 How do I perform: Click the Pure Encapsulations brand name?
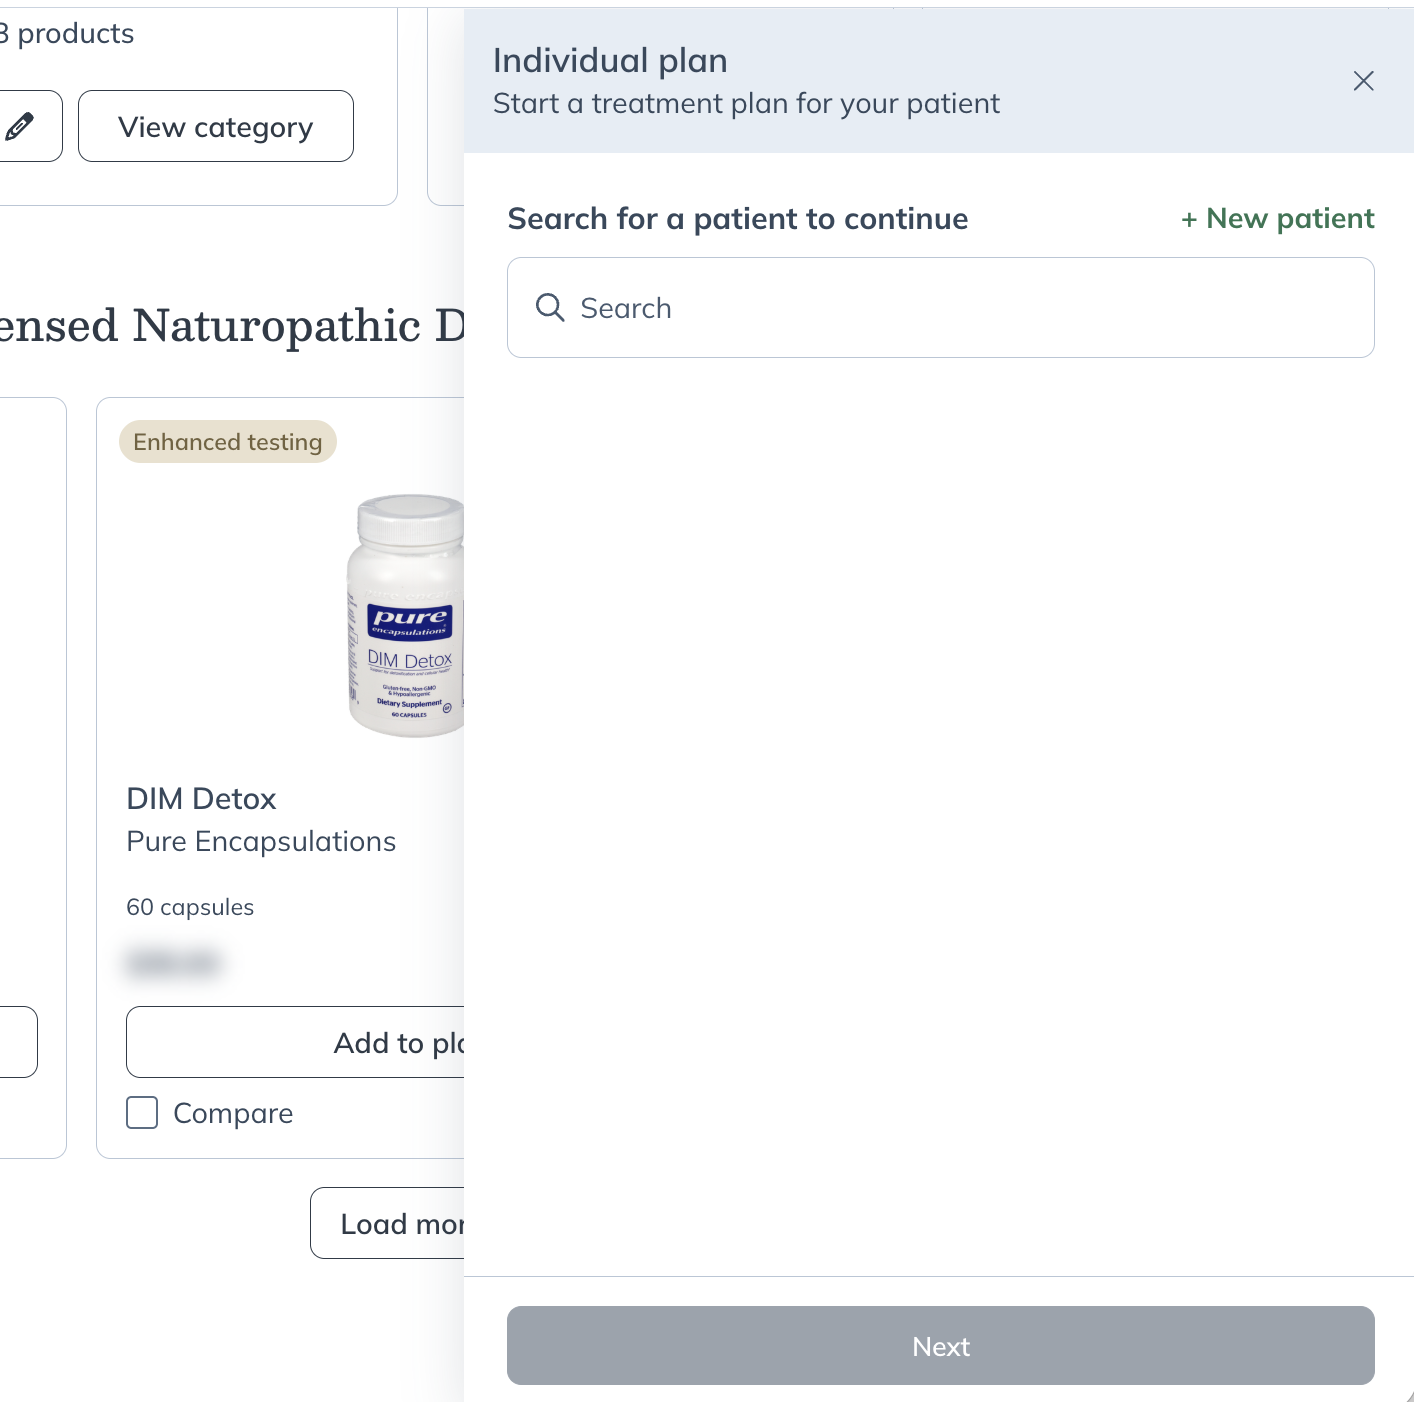[260, 841]
